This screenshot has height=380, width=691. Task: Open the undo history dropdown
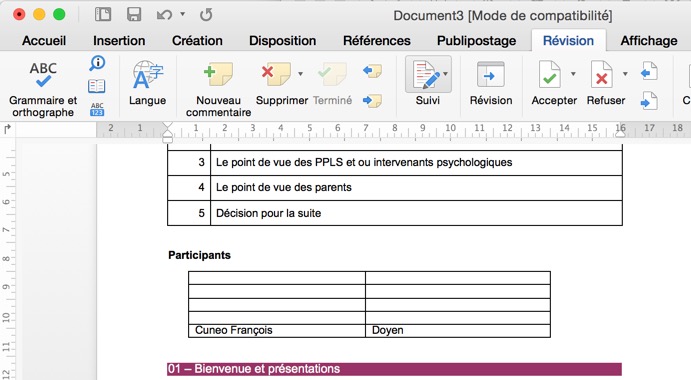(x=182, y=14)
